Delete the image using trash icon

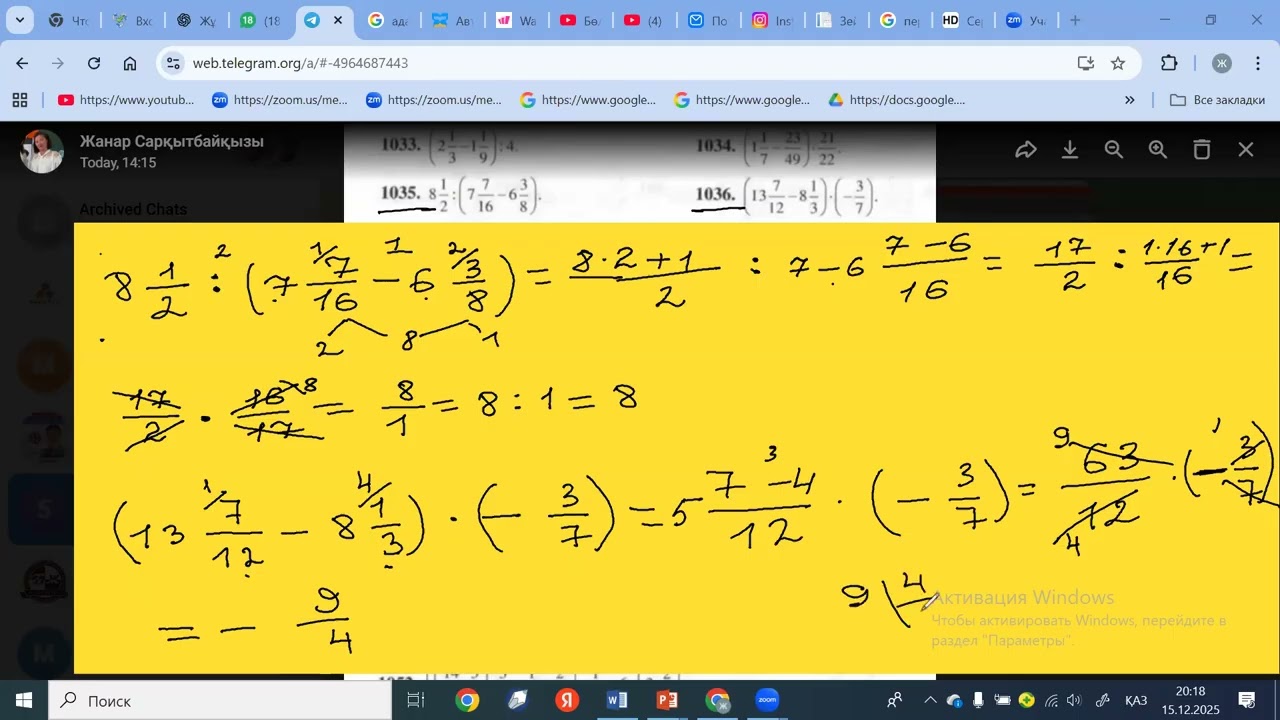pos(1202,150)
